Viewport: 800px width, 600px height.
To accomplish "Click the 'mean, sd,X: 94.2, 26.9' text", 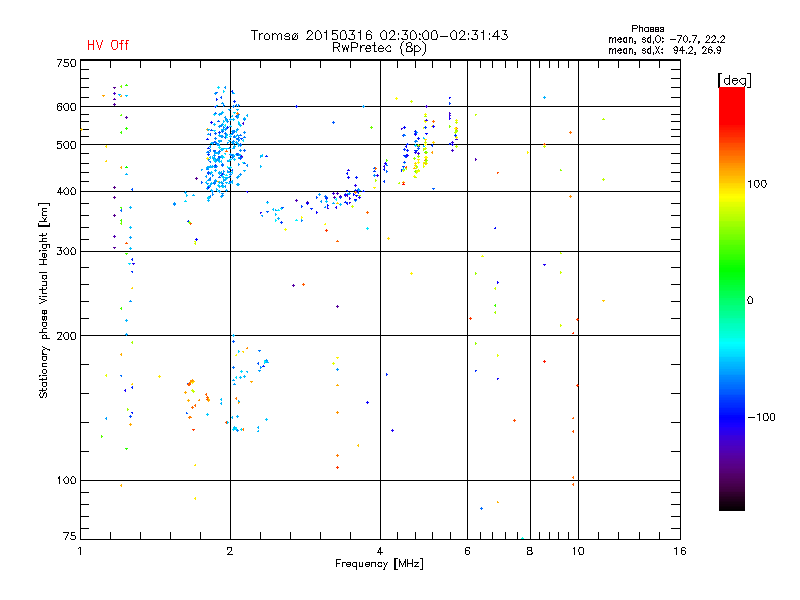I will 664,50.
